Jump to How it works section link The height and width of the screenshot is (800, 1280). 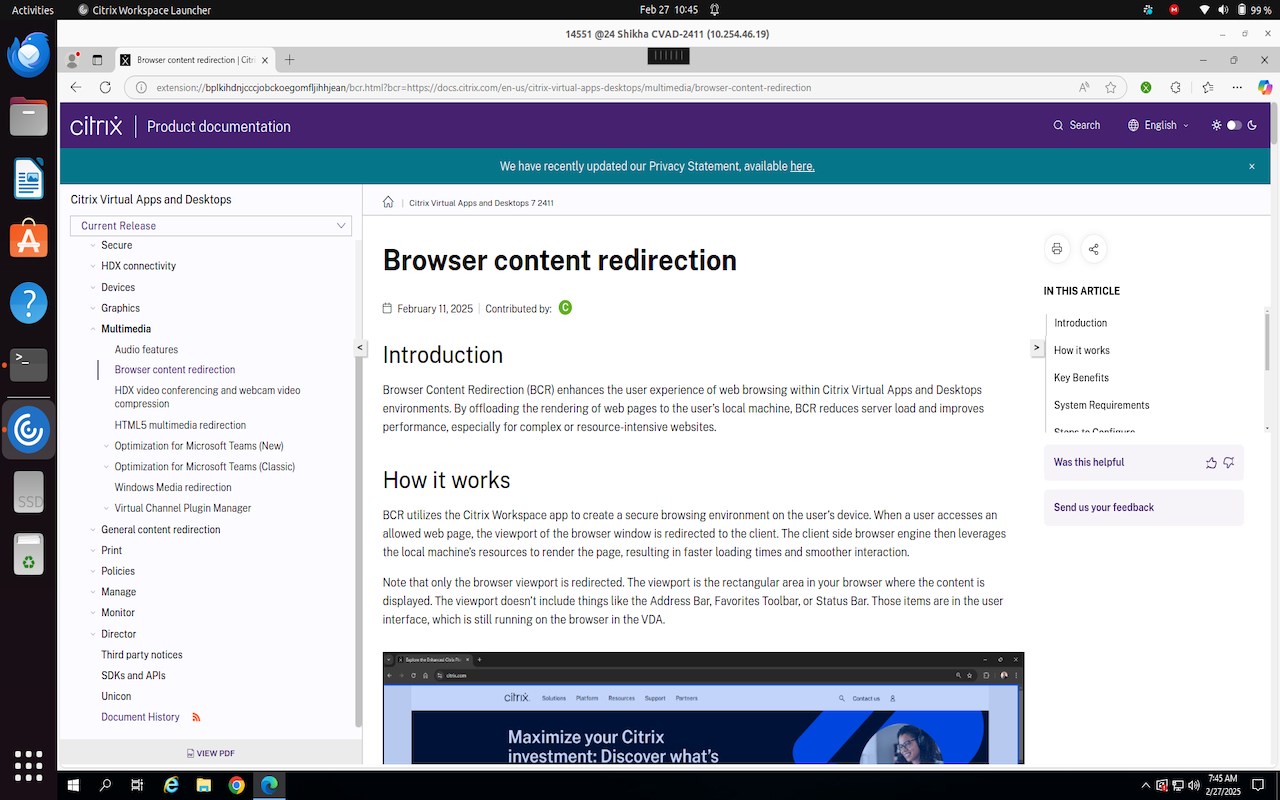pos(1082,350)
